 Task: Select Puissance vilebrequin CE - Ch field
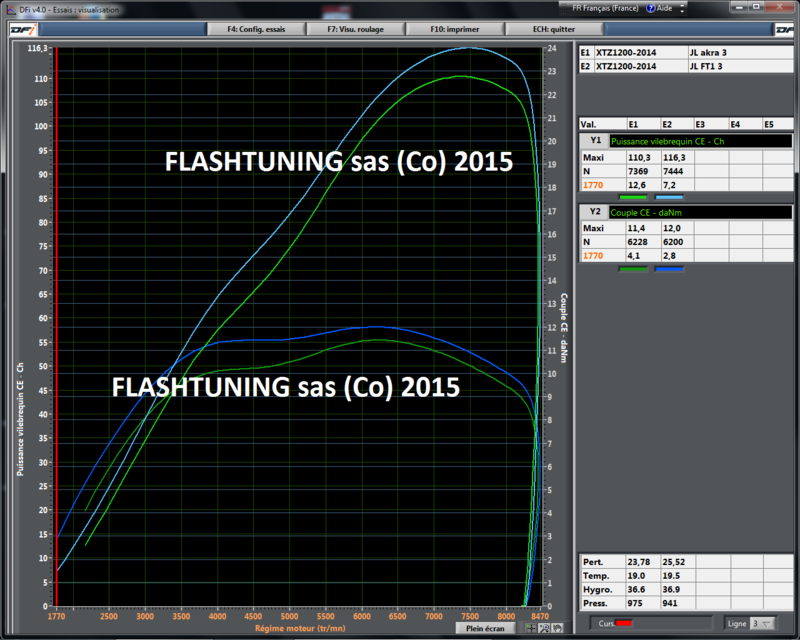point(701,141)
